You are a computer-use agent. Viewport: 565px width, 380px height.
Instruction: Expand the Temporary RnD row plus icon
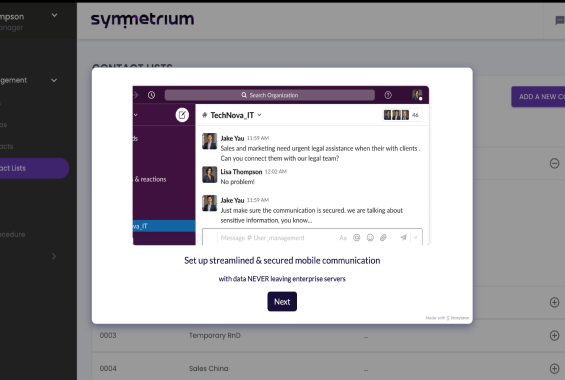(554, 335)
